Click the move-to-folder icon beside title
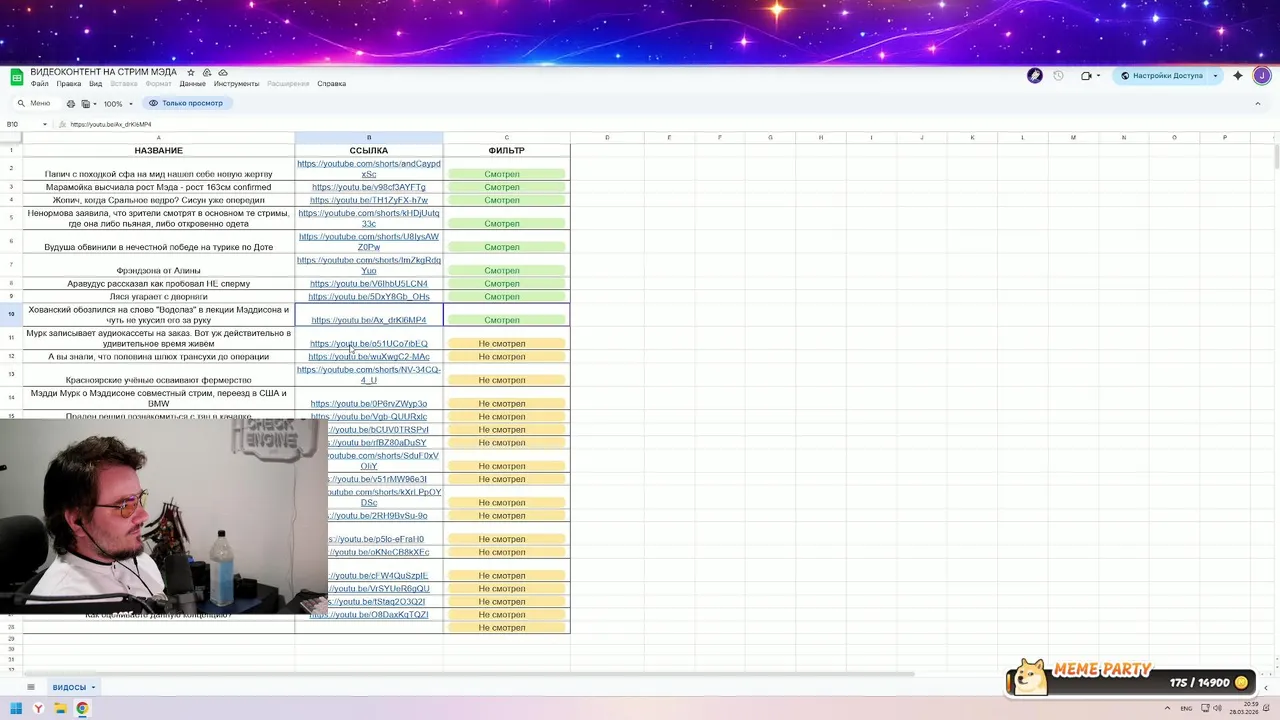The image size is (1280, 720). coord(207,73)
